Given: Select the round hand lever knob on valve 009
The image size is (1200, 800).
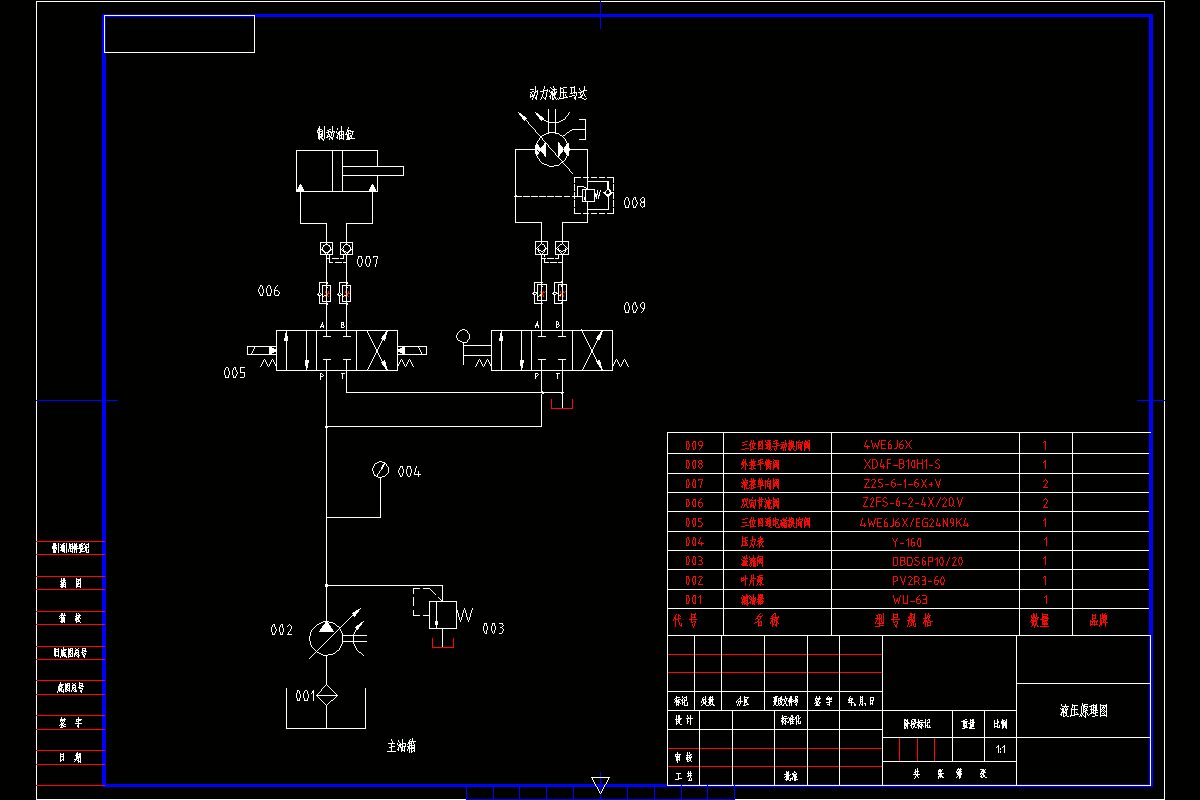Looking at the screenshot, I should coord(463,337).
